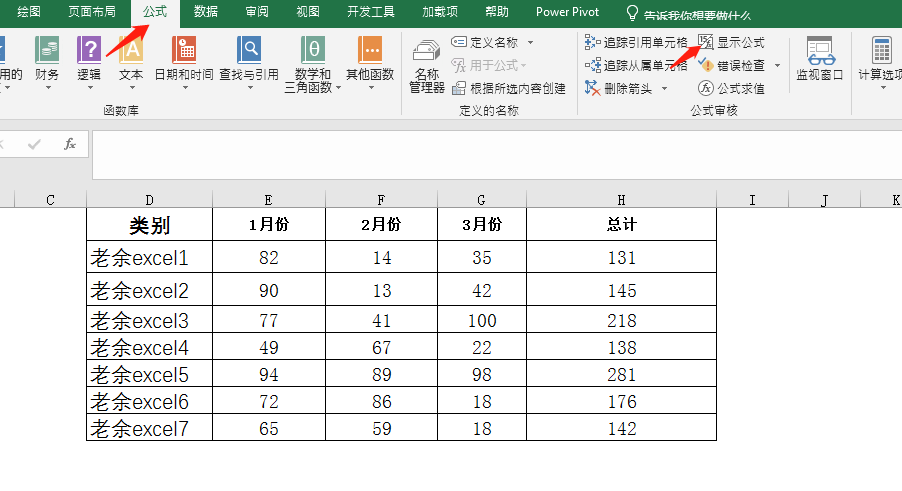
Task: Switch to the 数据 tab
Action: tap(205, 12)
